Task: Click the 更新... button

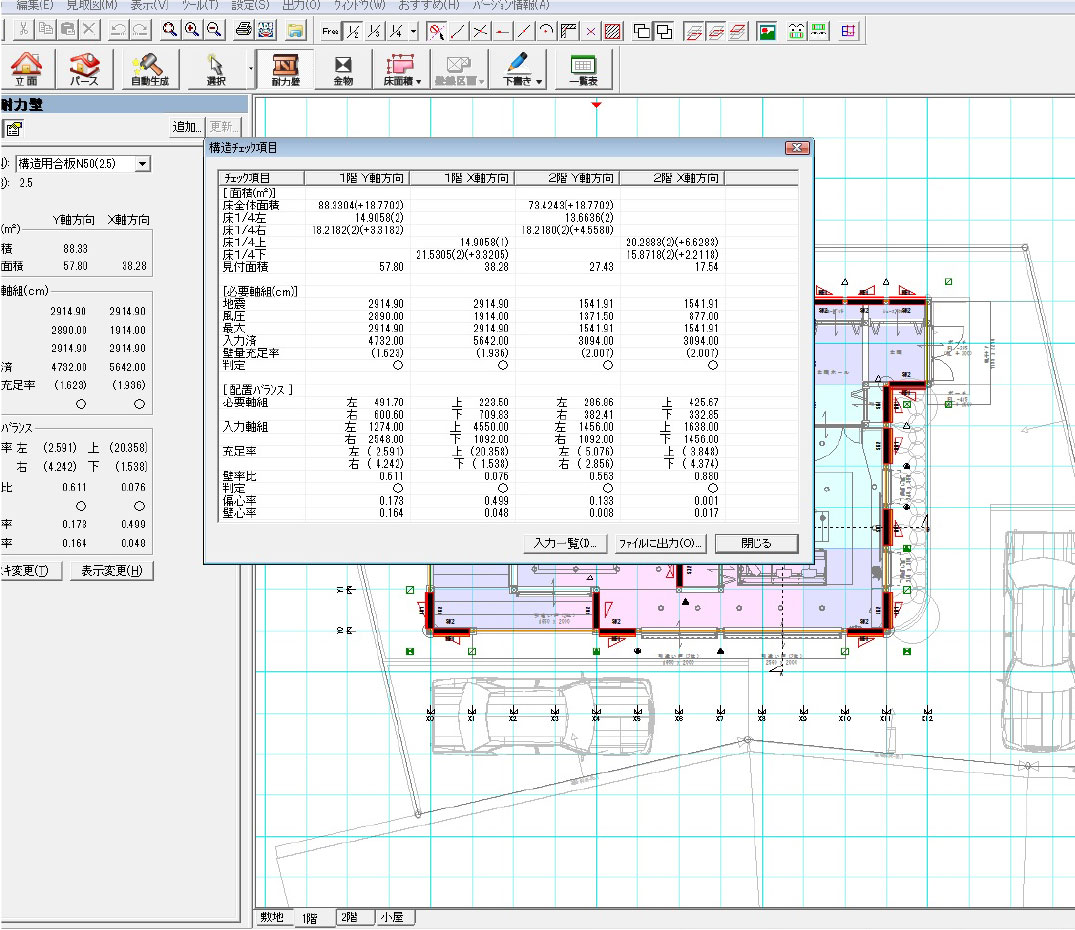Action: [x=224, y=127]
